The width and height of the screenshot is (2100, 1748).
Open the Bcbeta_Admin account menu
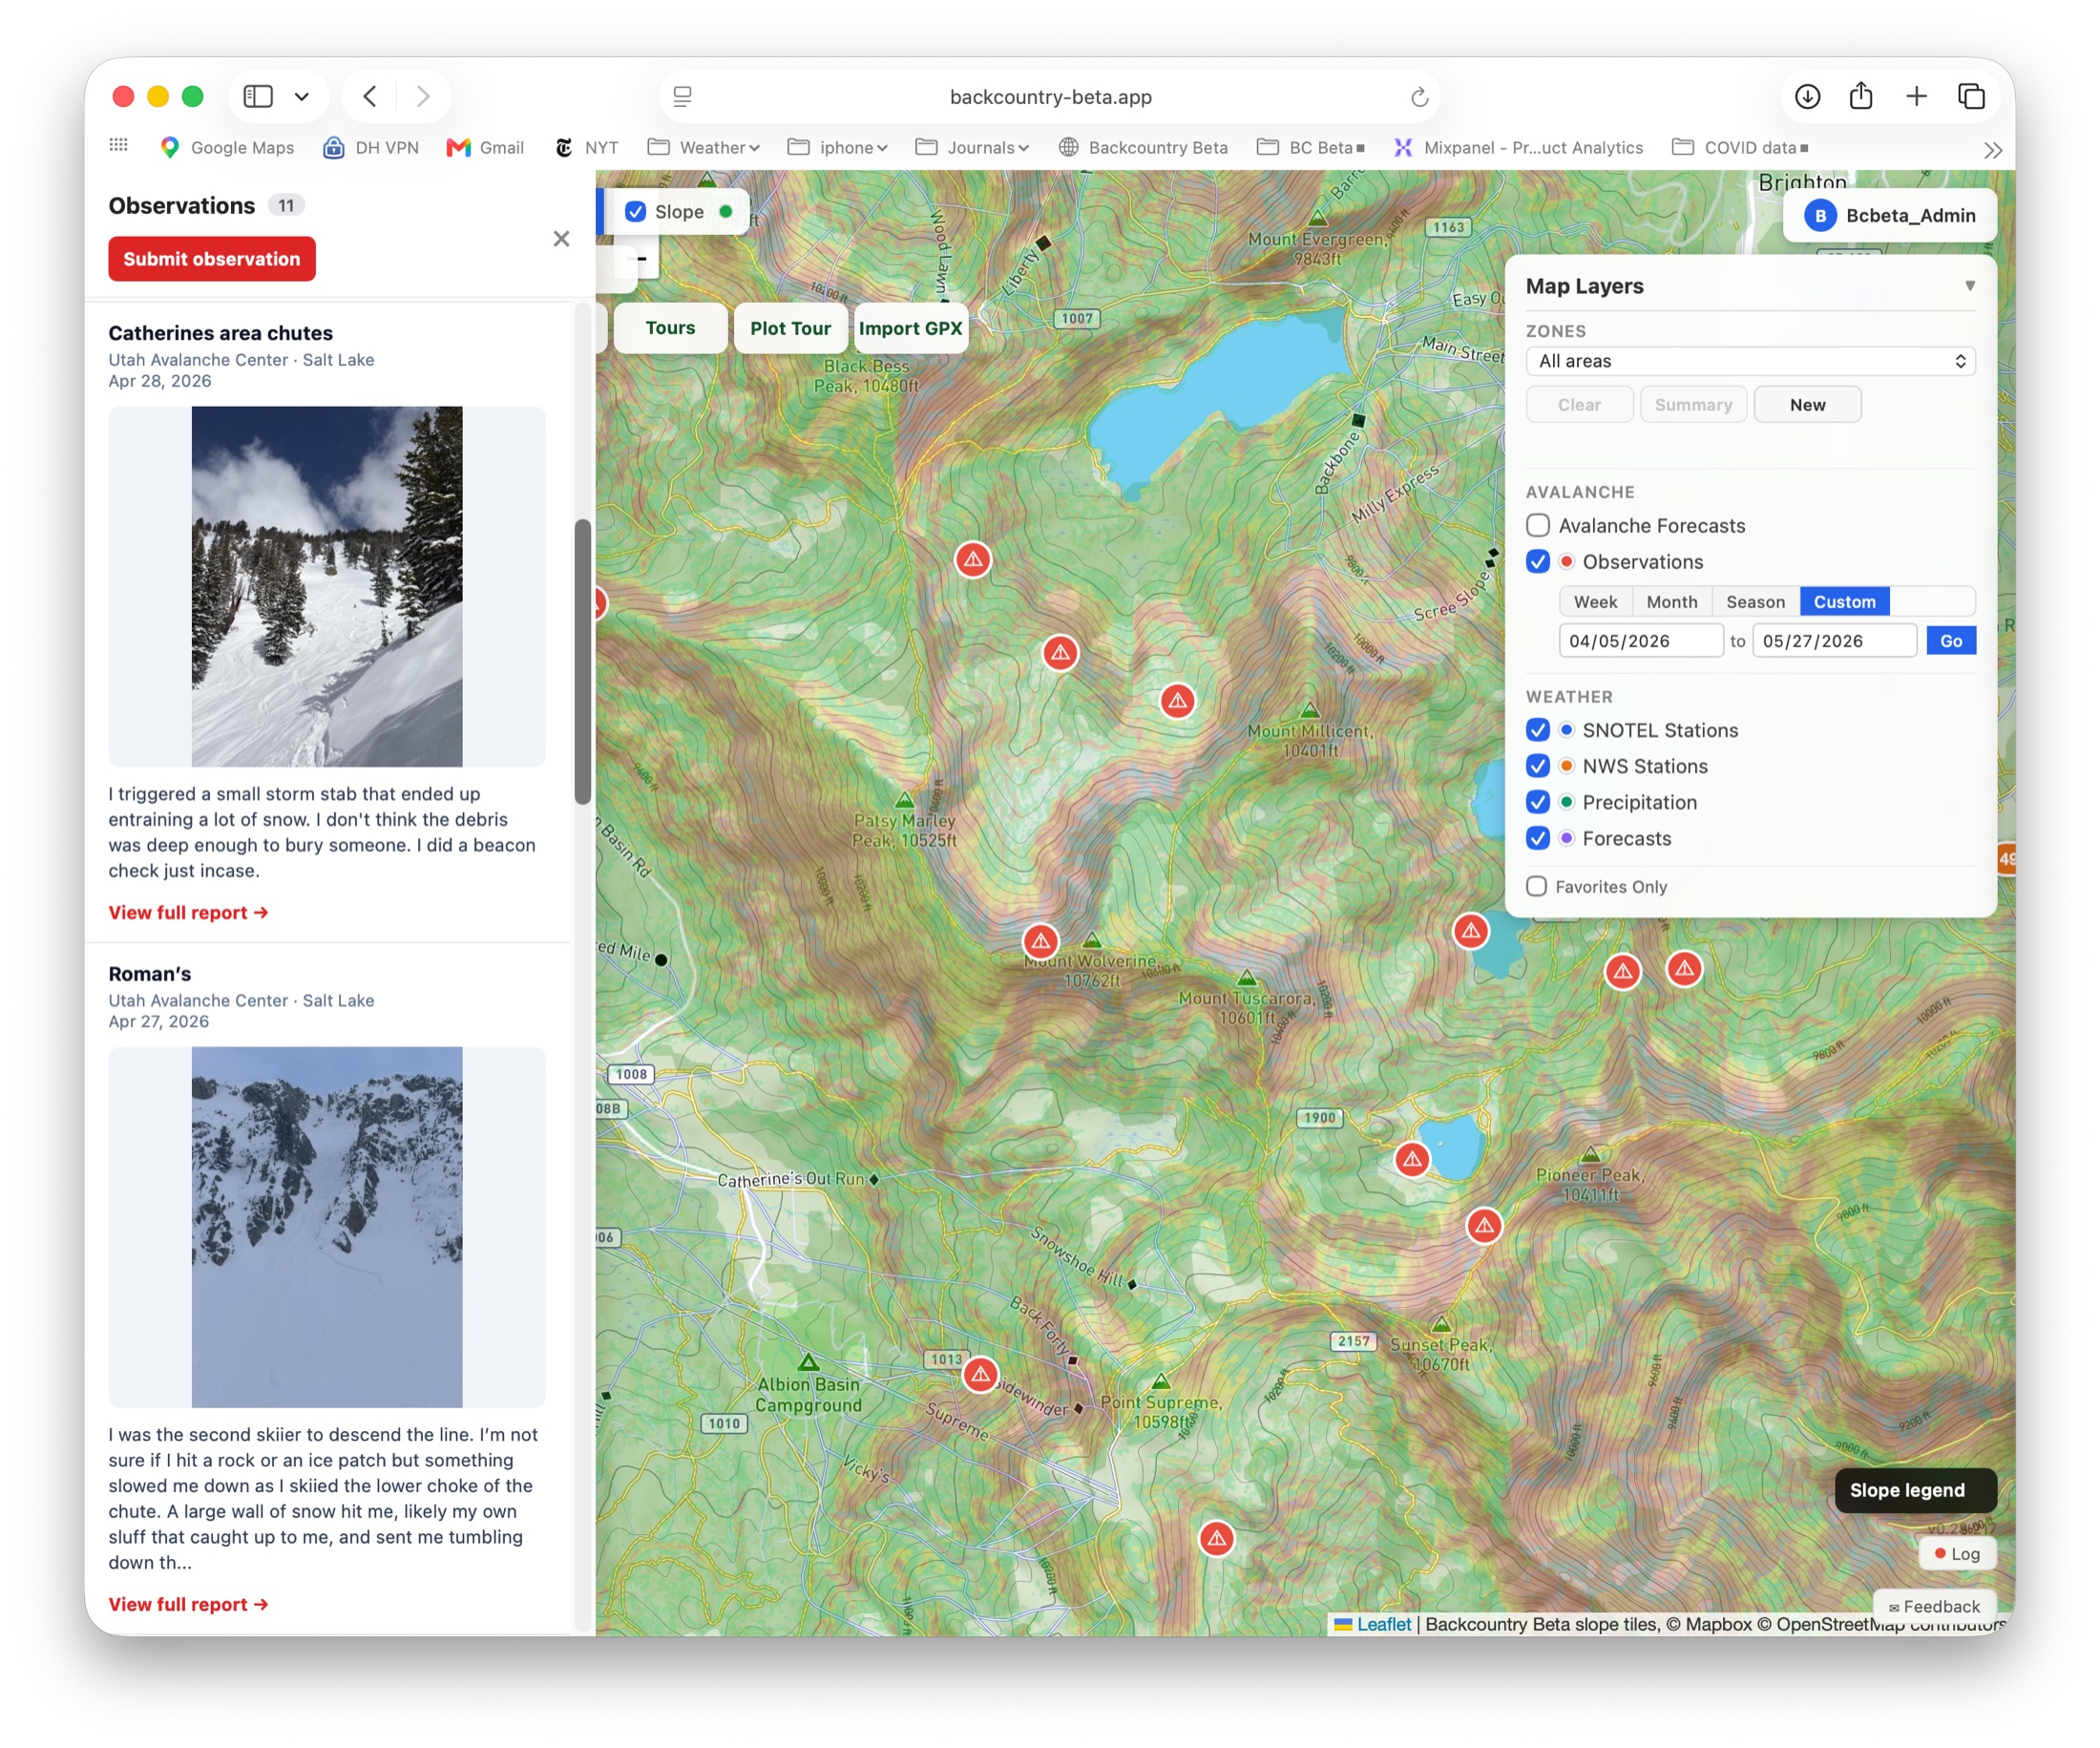1889,215
